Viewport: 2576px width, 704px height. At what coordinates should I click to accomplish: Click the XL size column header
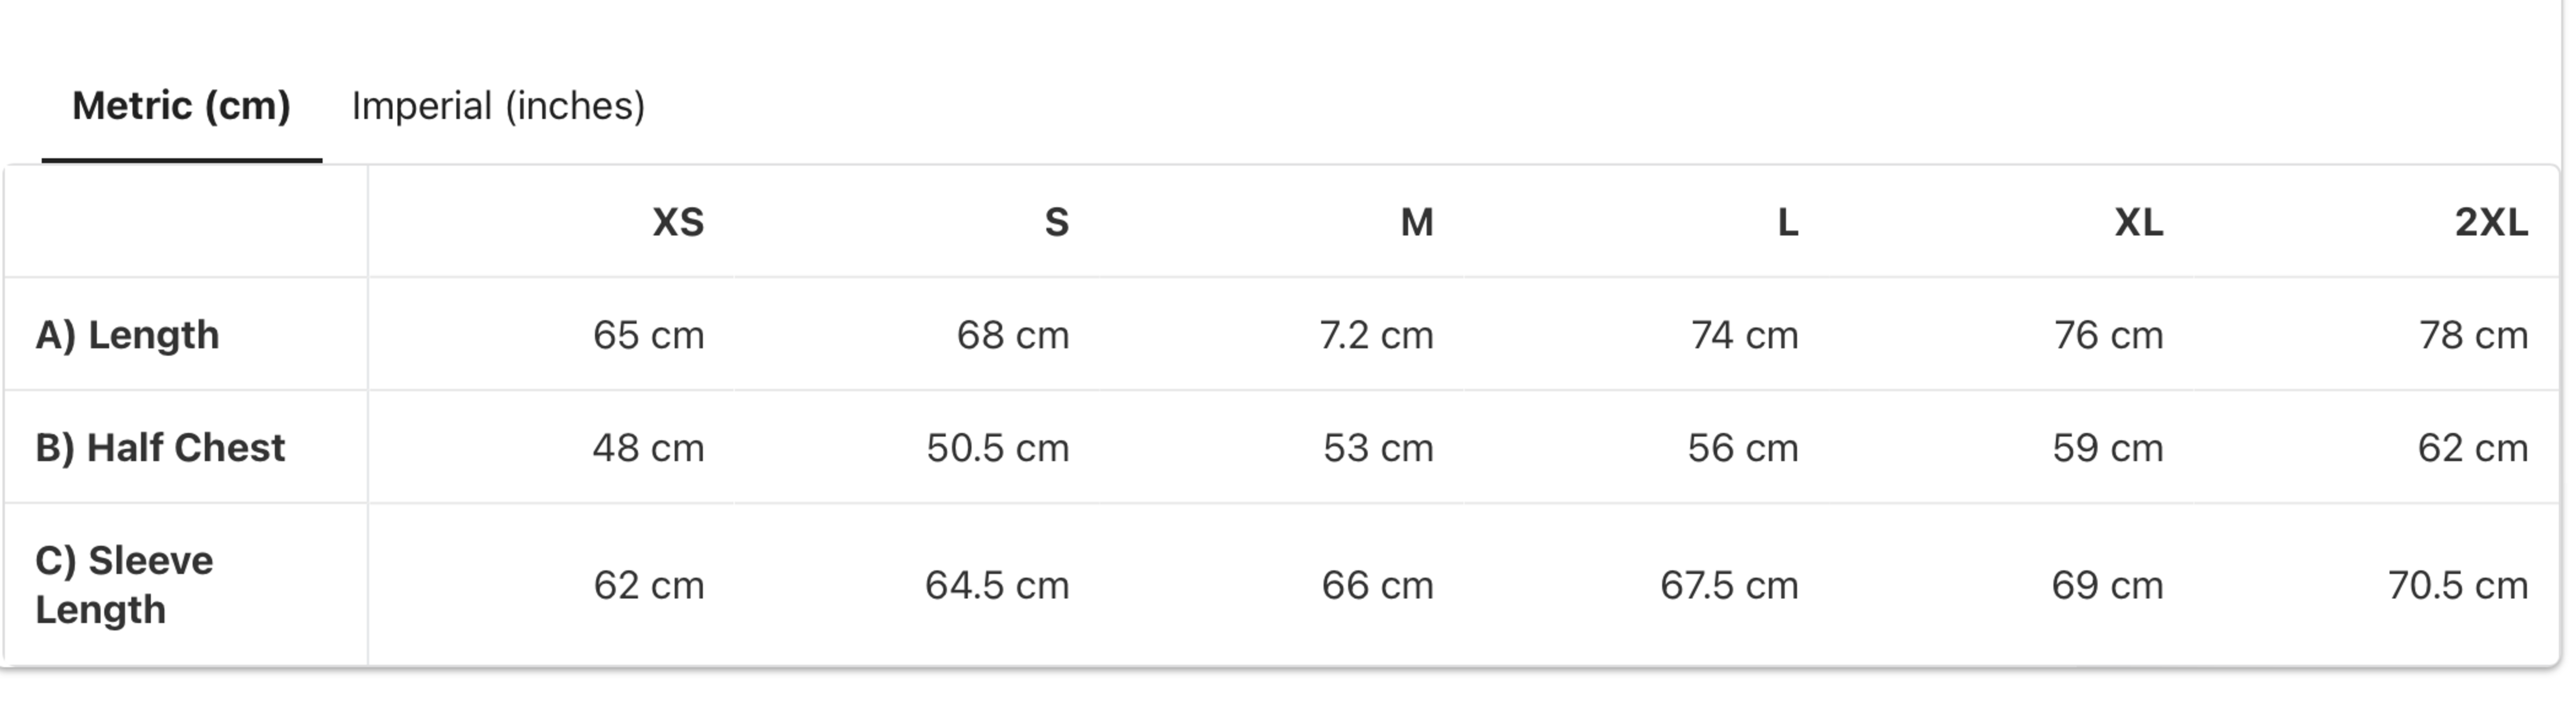point(2139,222)
